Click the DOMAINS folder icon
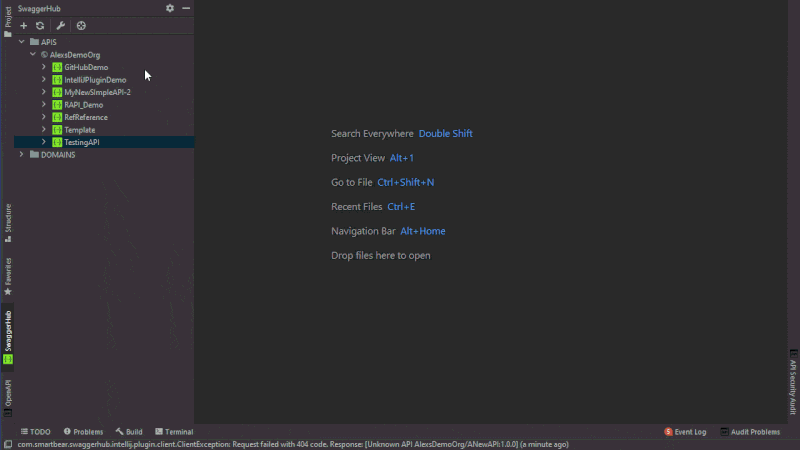Screen dimensions: 800x450 34,155
